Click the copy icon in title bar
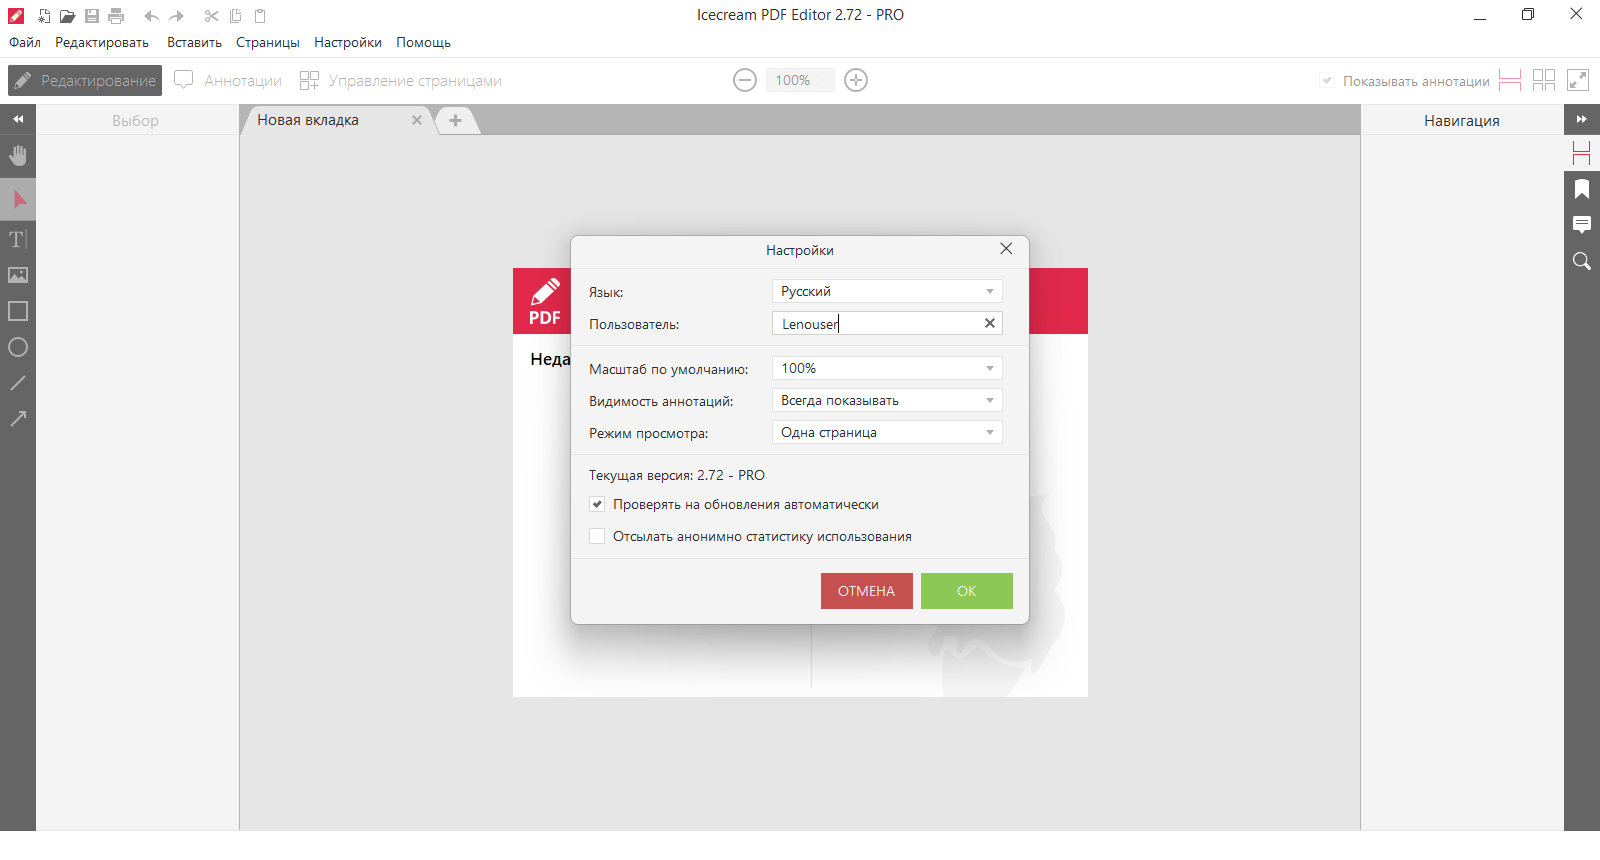Viewport: 1600px width, 860px height. [x=236, y=16]
